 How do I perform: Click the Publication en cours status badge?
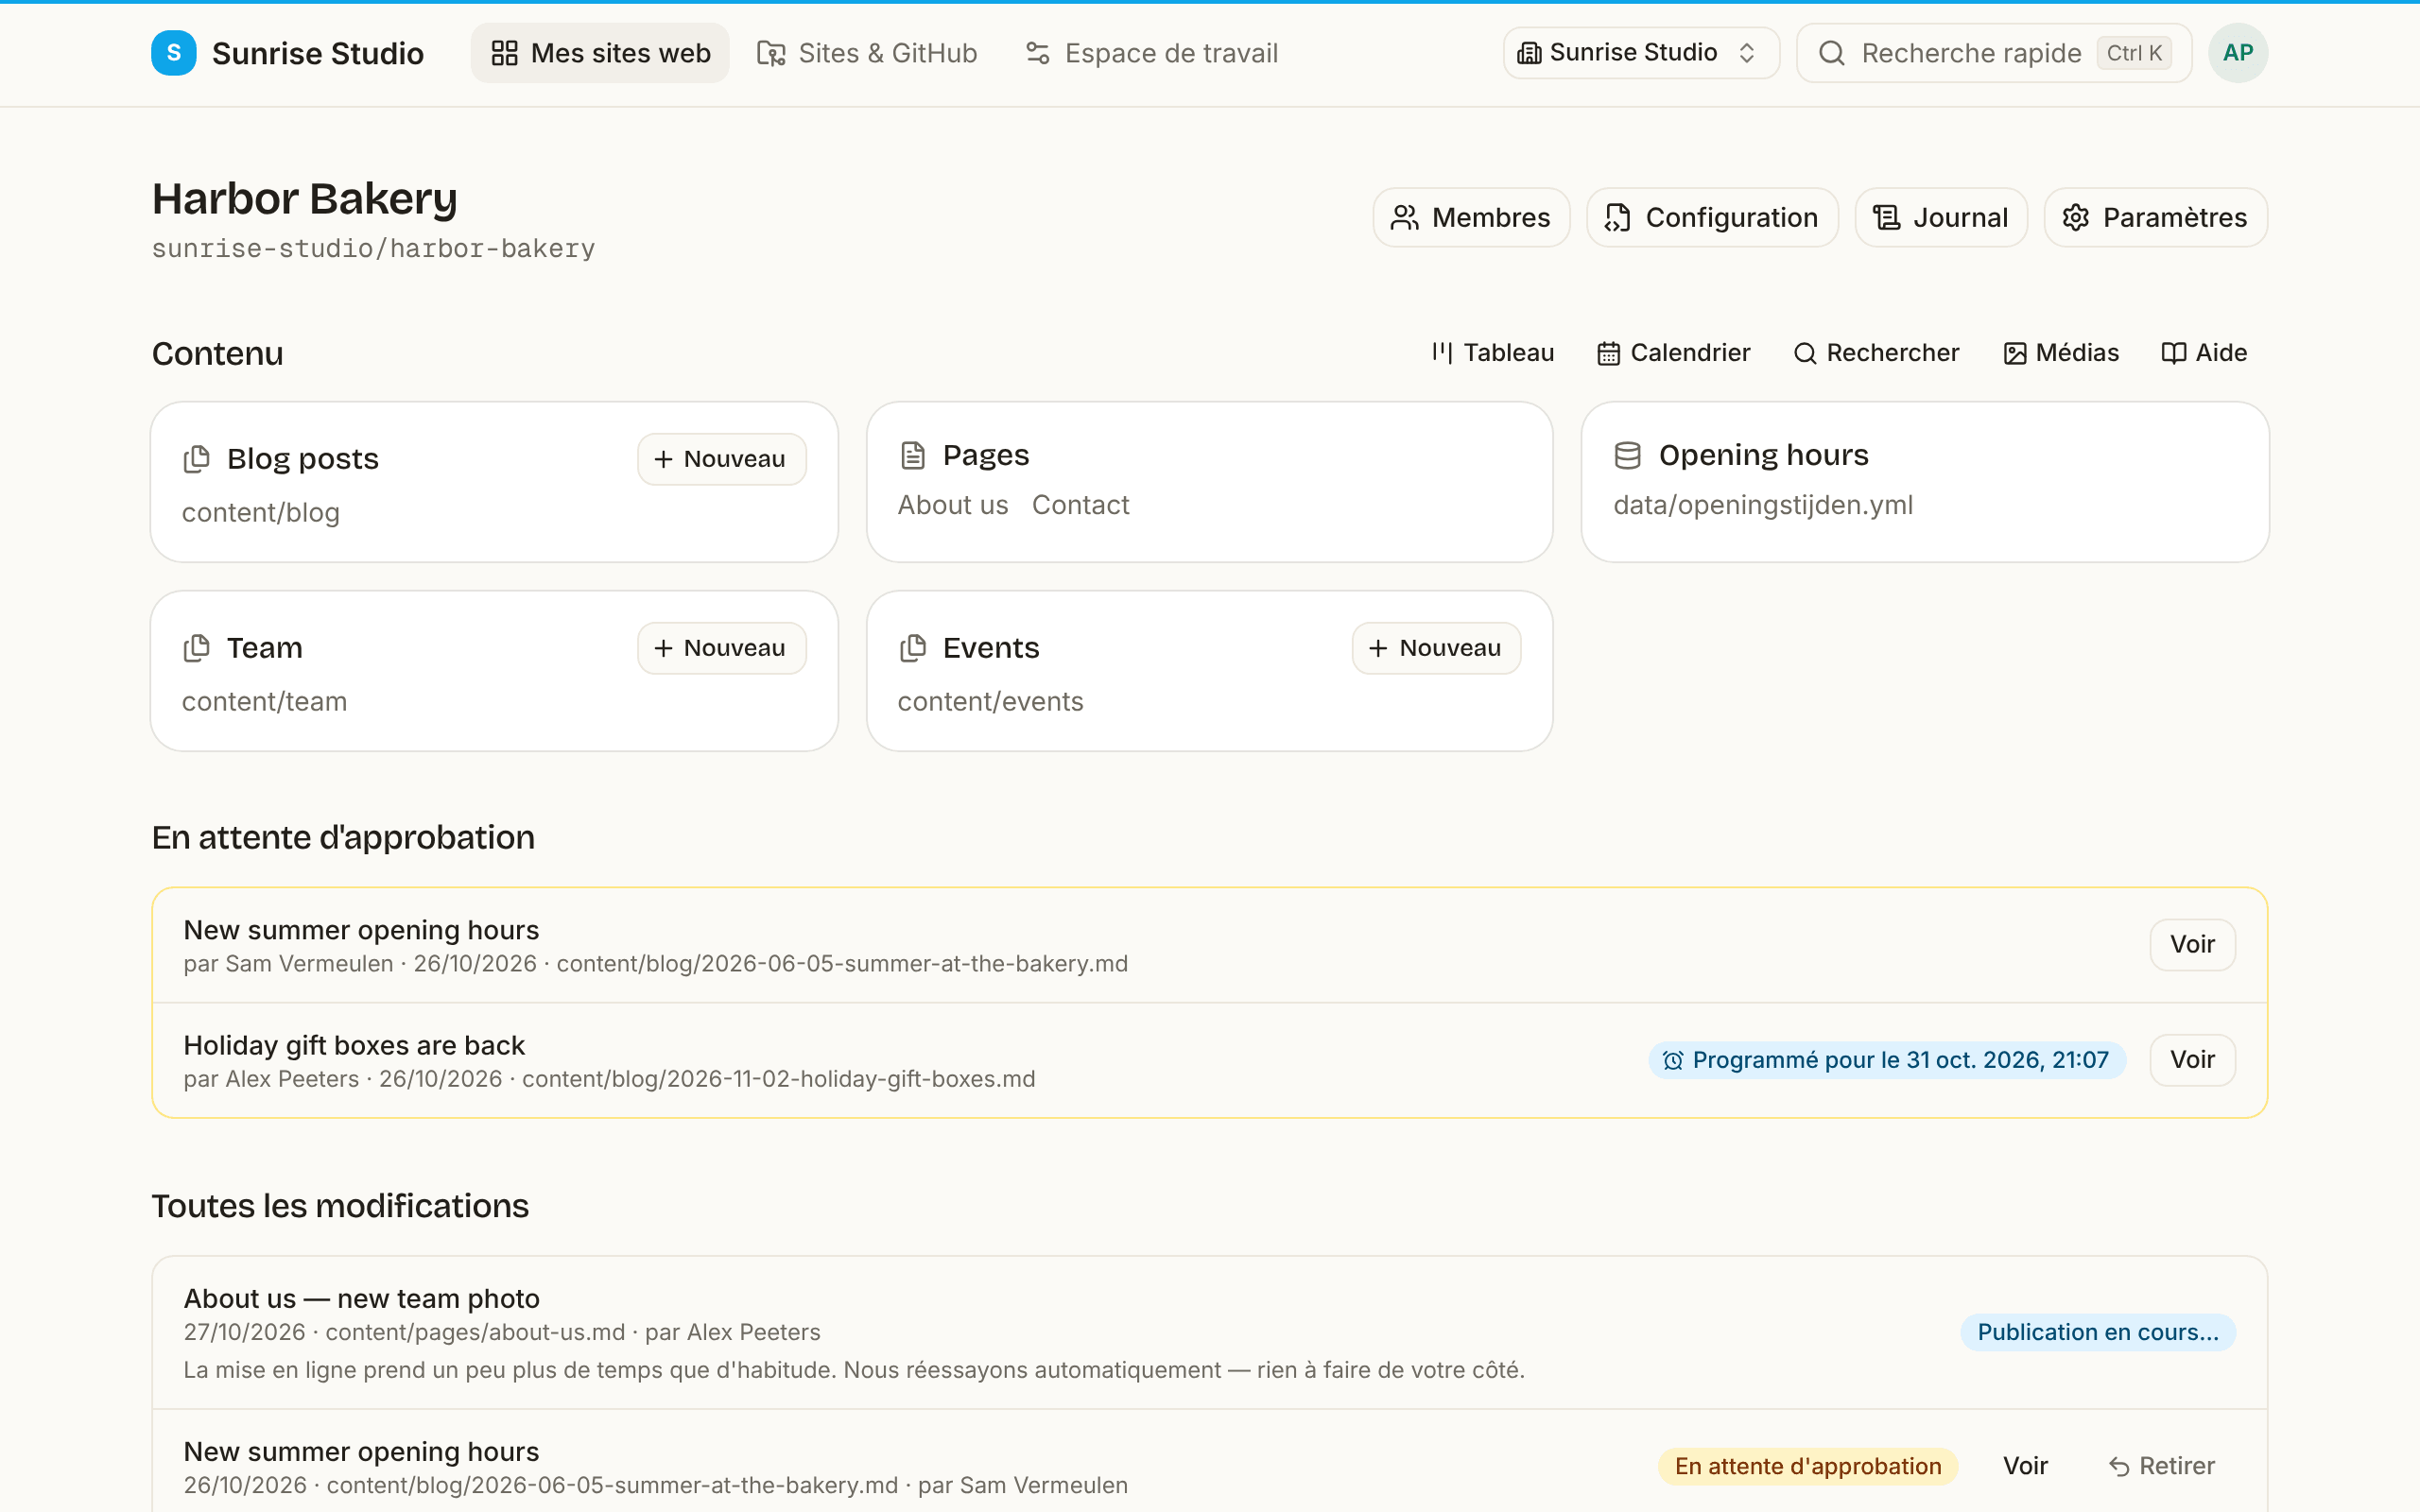[2097, 1332]
